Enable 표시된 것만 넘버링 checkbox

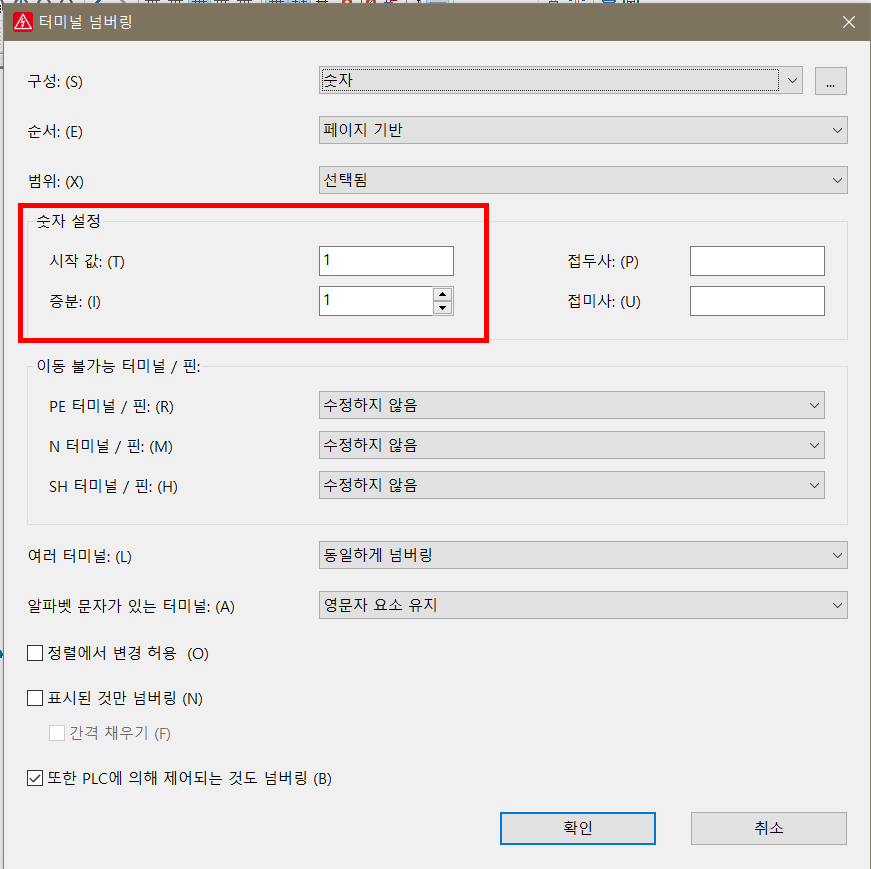tap(35, 698)
